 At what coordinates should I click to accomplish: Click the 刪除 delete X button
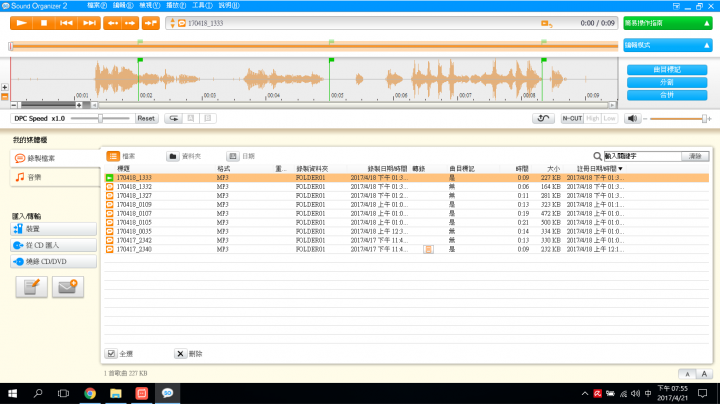[180, 354]
